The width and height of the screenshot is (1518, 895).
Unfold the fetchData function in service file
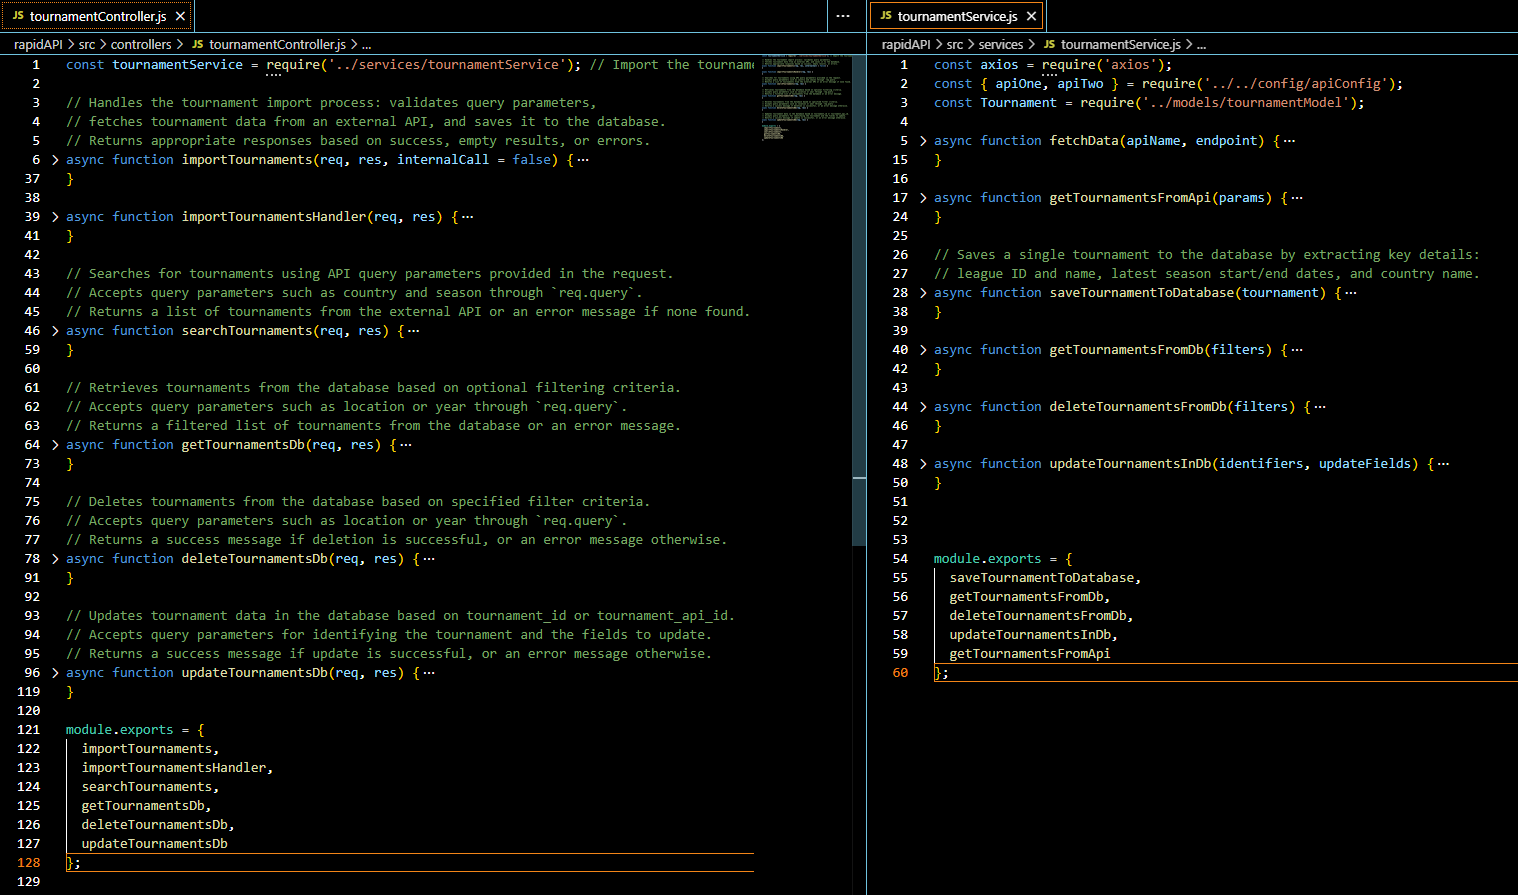pyautogui.click(x=923, y=141)
